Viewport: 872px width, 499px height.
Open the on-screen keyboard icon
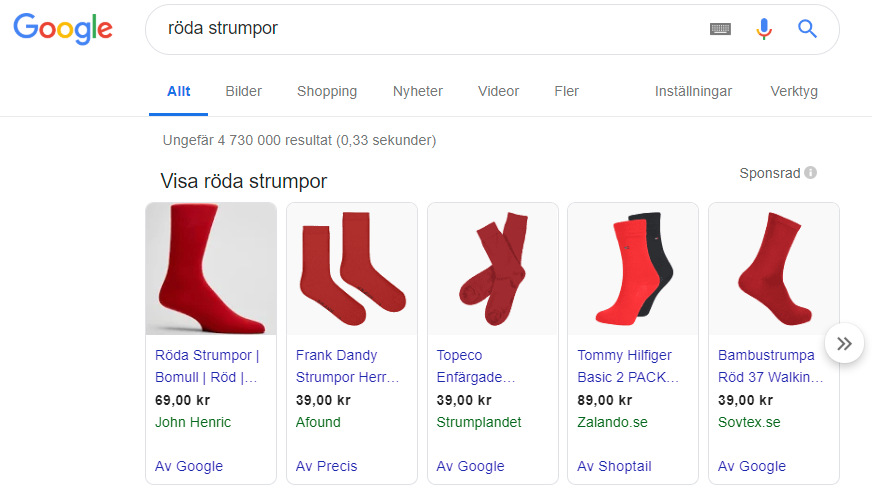(720, 29)
